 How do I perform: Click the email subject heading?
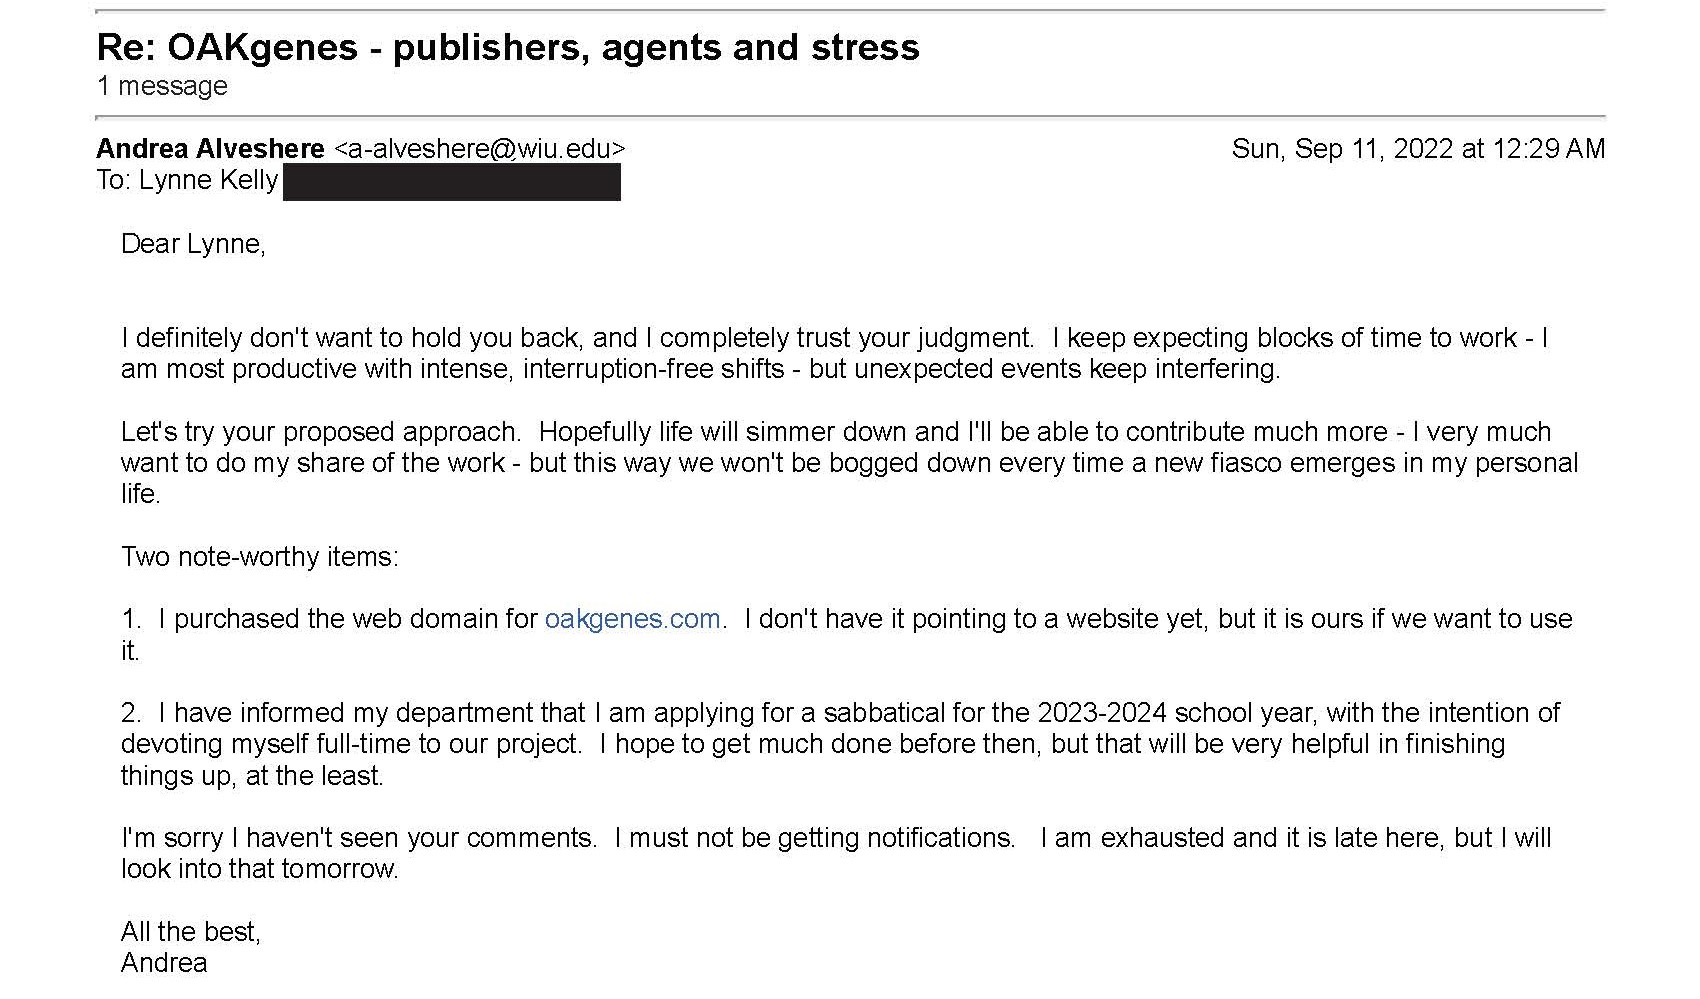[x=508, y=47]
